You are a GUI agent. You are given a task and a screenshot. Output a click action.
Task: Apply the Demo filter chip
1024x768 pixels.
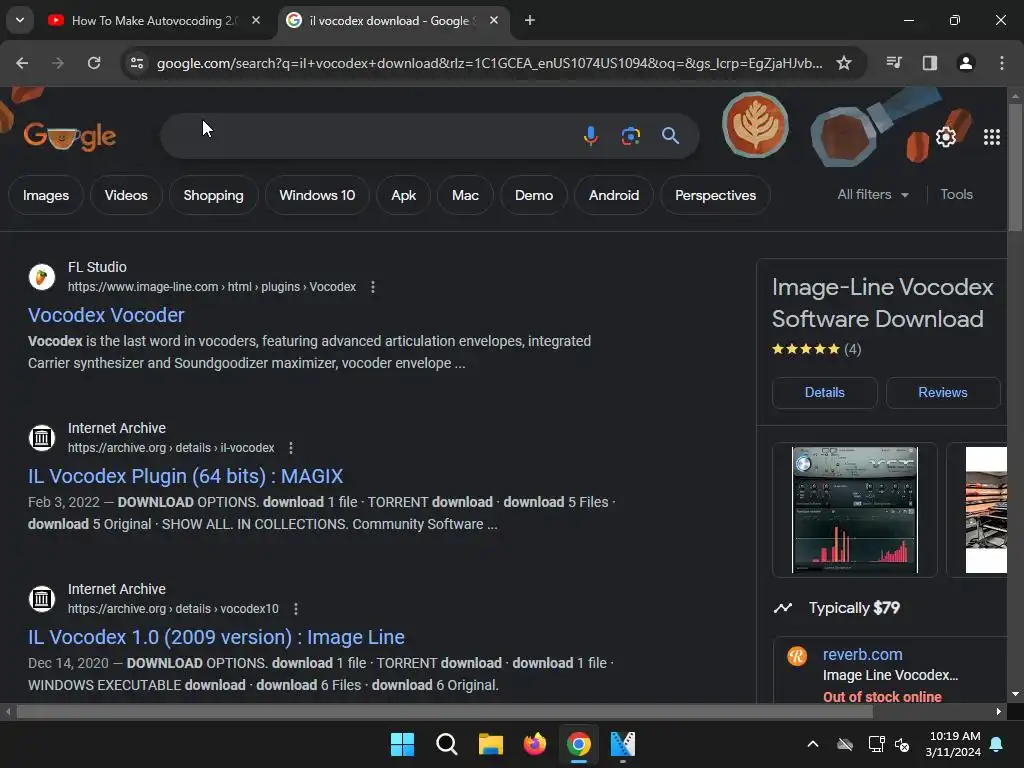point(534,195)
